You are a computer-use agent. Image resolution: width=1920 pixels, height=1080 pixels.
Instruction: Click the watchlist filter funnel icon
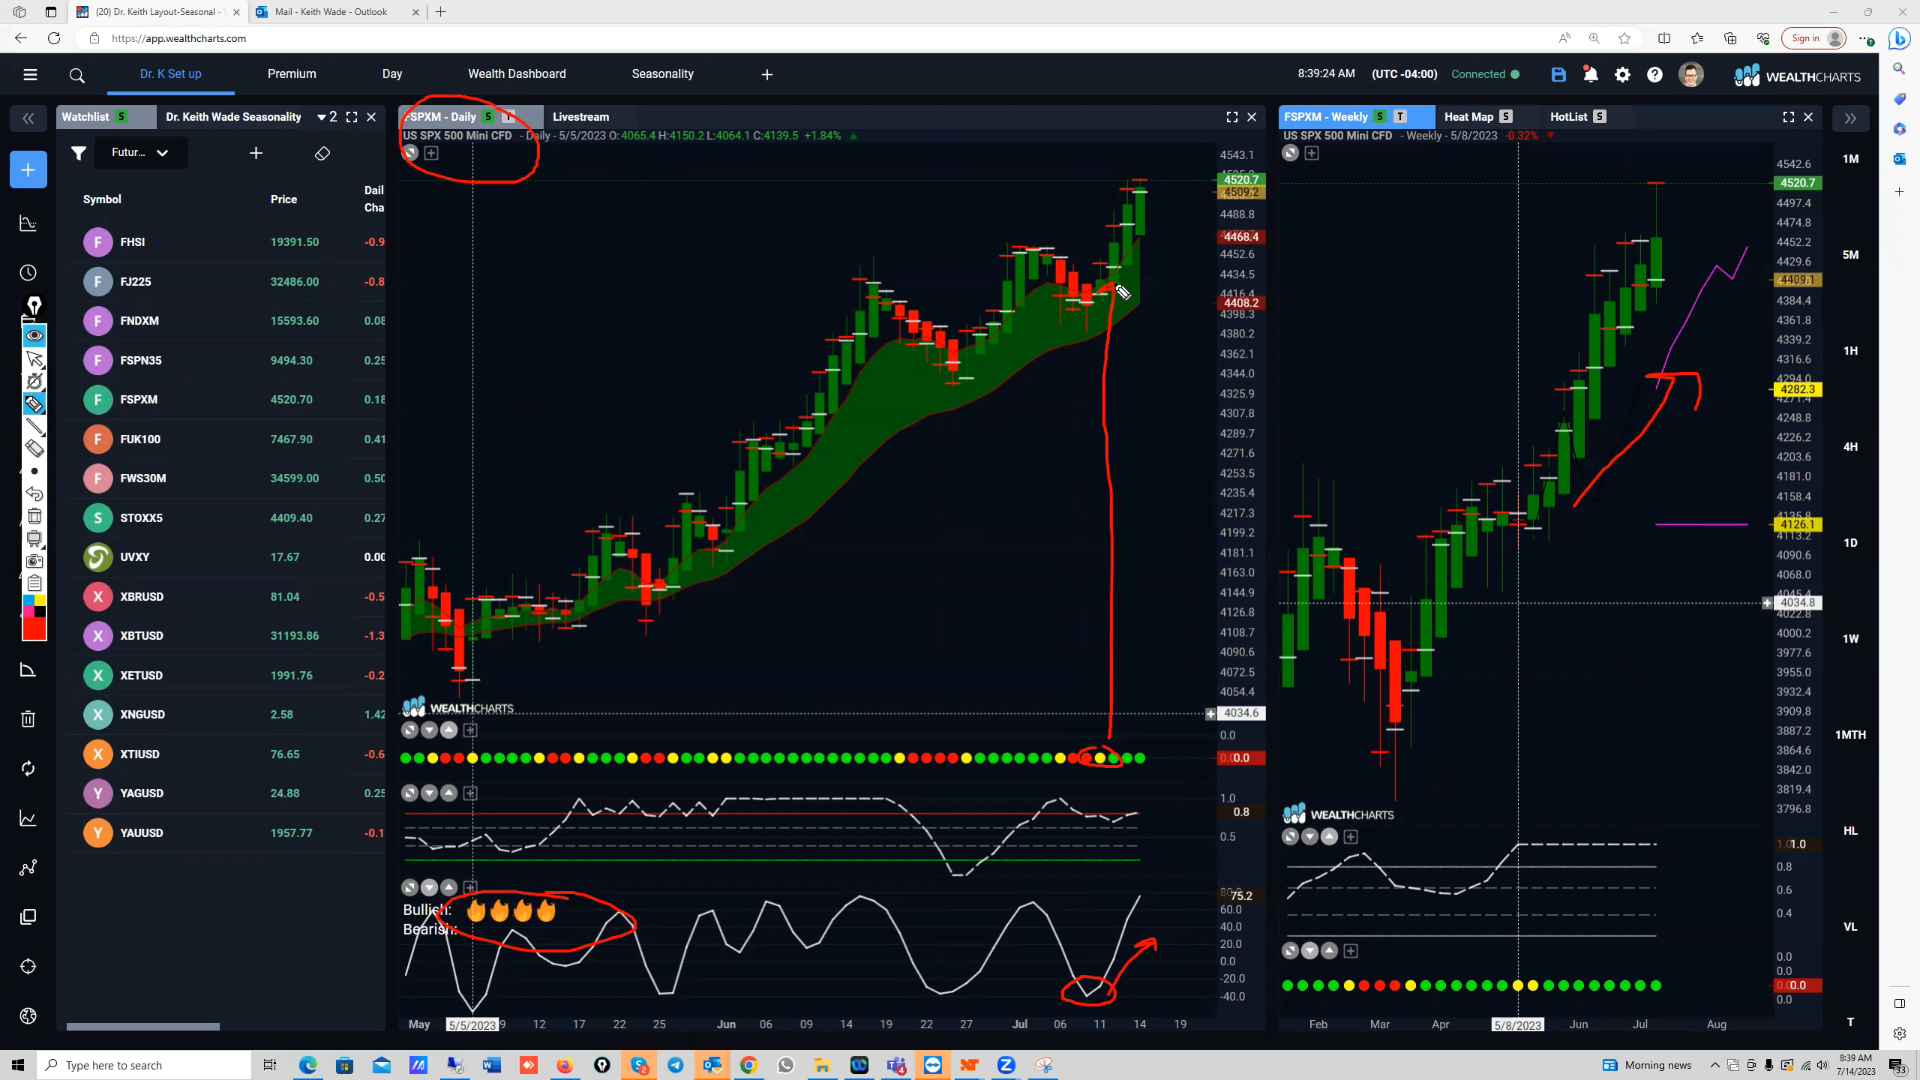tap(78, 153)
